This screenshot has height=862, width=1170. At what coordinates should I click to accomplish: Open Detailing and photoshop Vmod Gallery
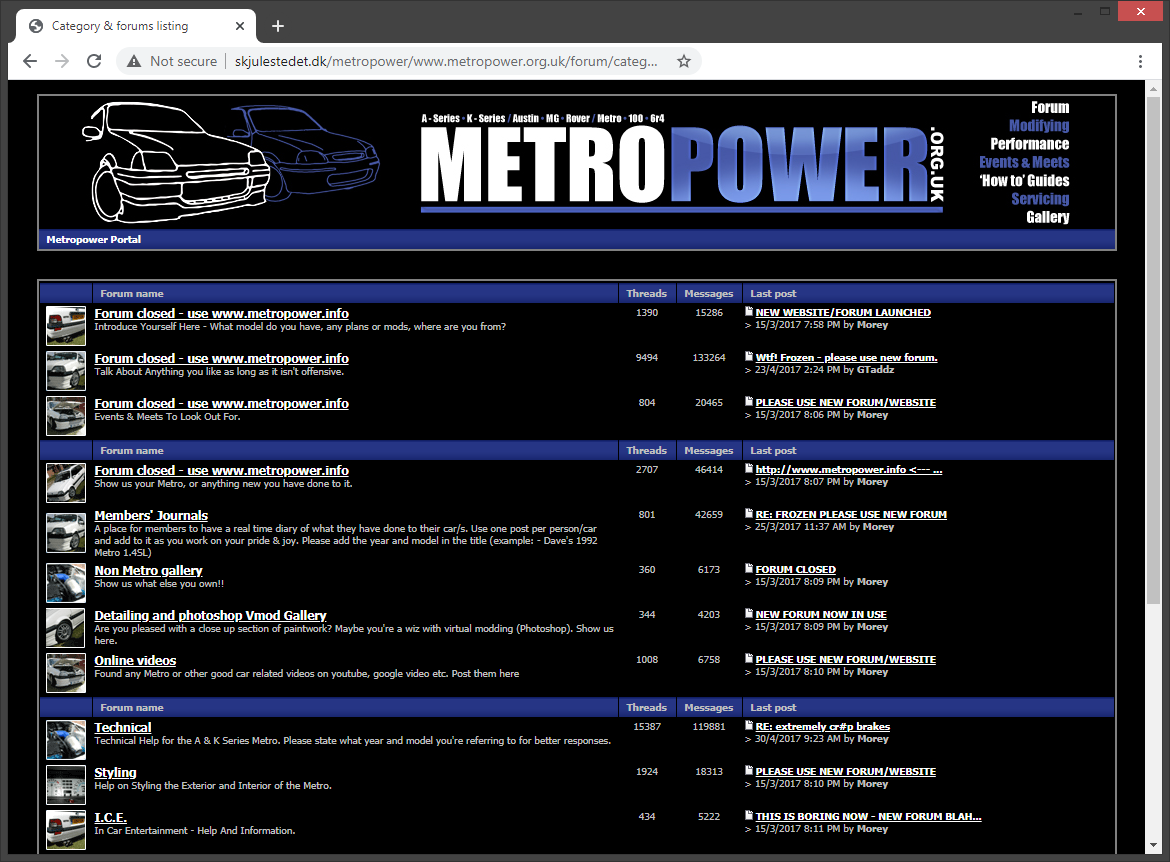click(210, 615)
